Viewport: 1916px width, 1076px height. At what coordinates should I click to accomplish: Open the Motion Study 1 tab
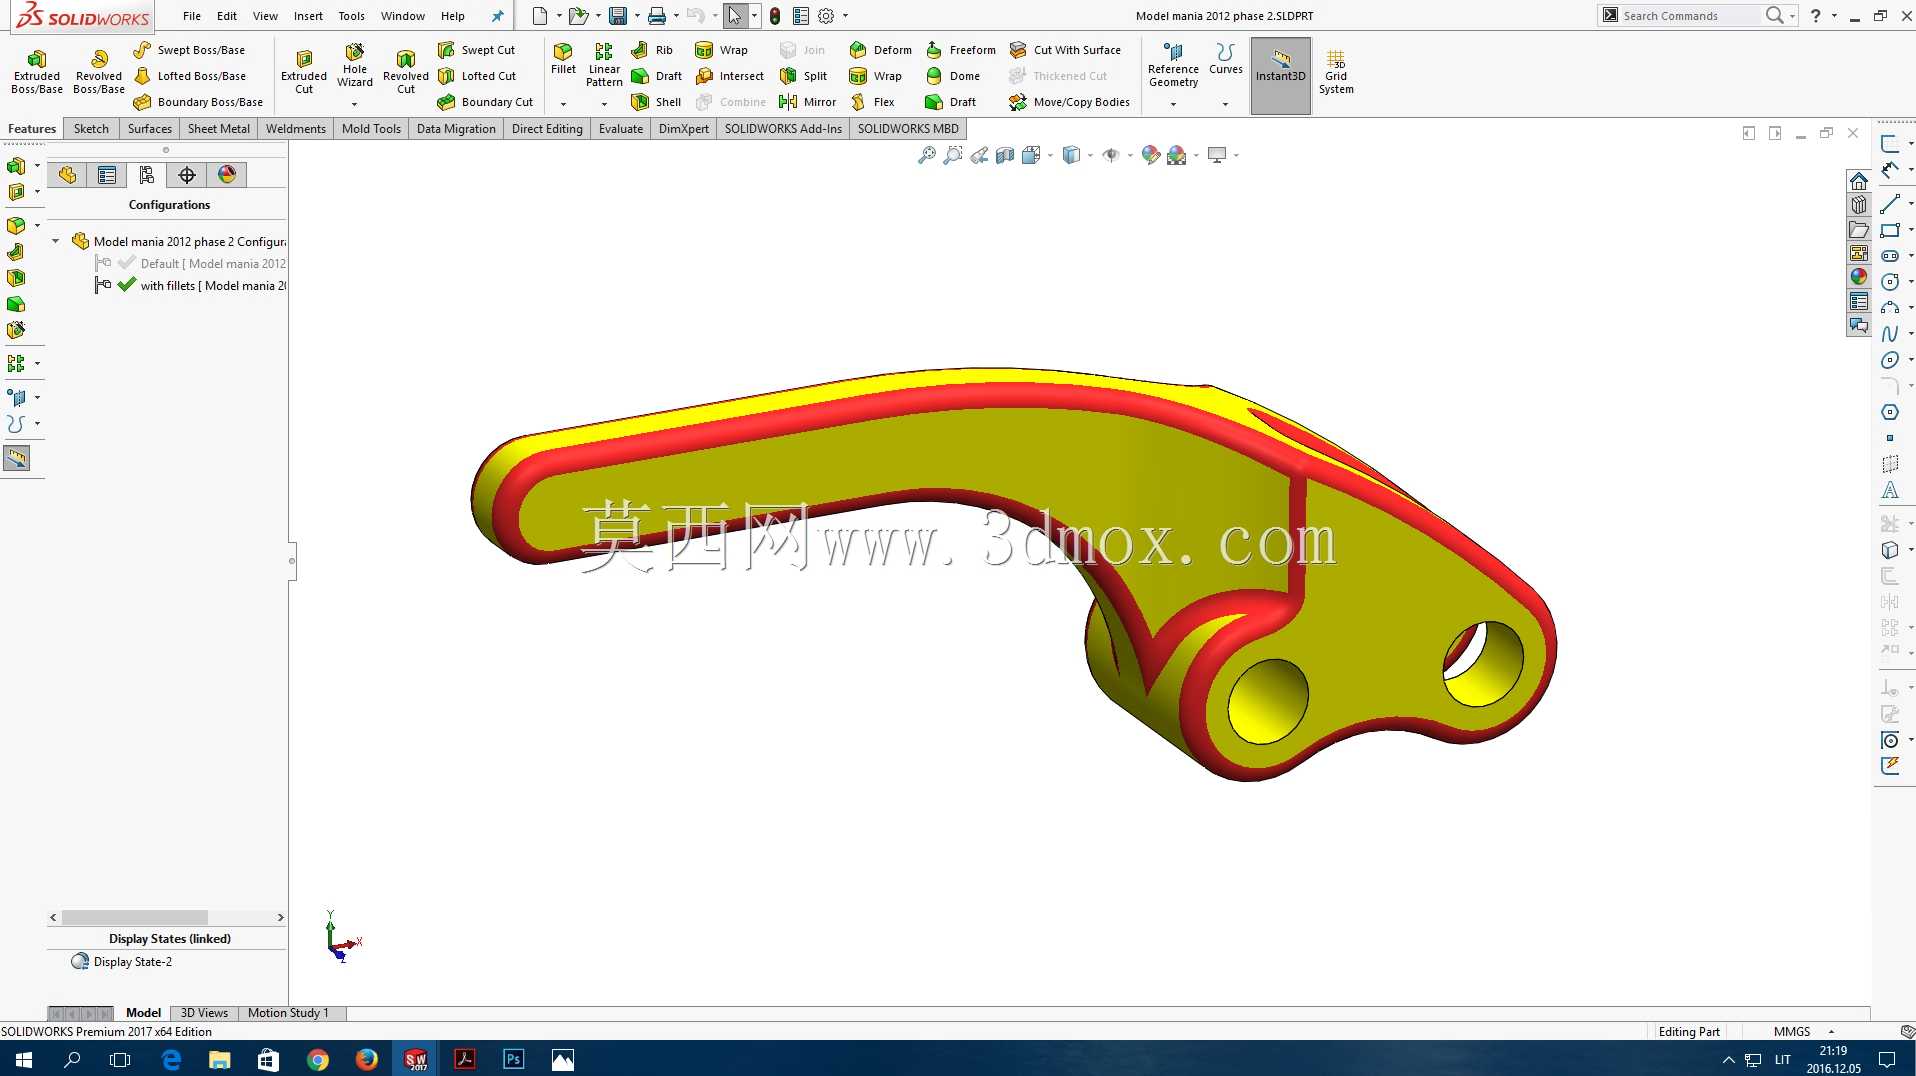(288, 1013)
